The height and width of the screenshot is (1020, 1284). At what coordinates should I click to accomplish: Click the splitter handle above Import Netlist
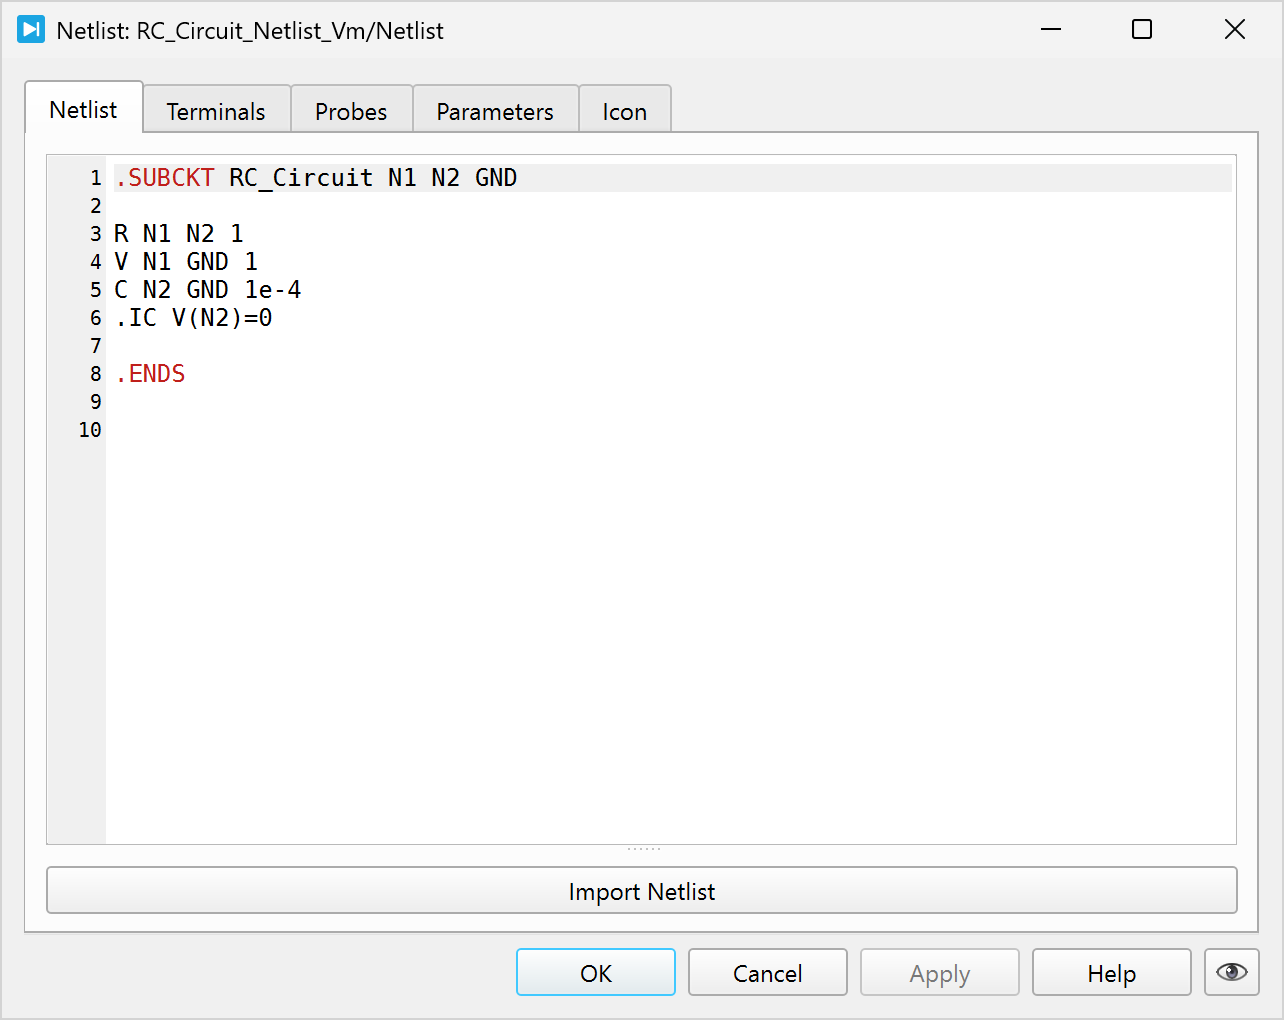[x=643, y=849]
